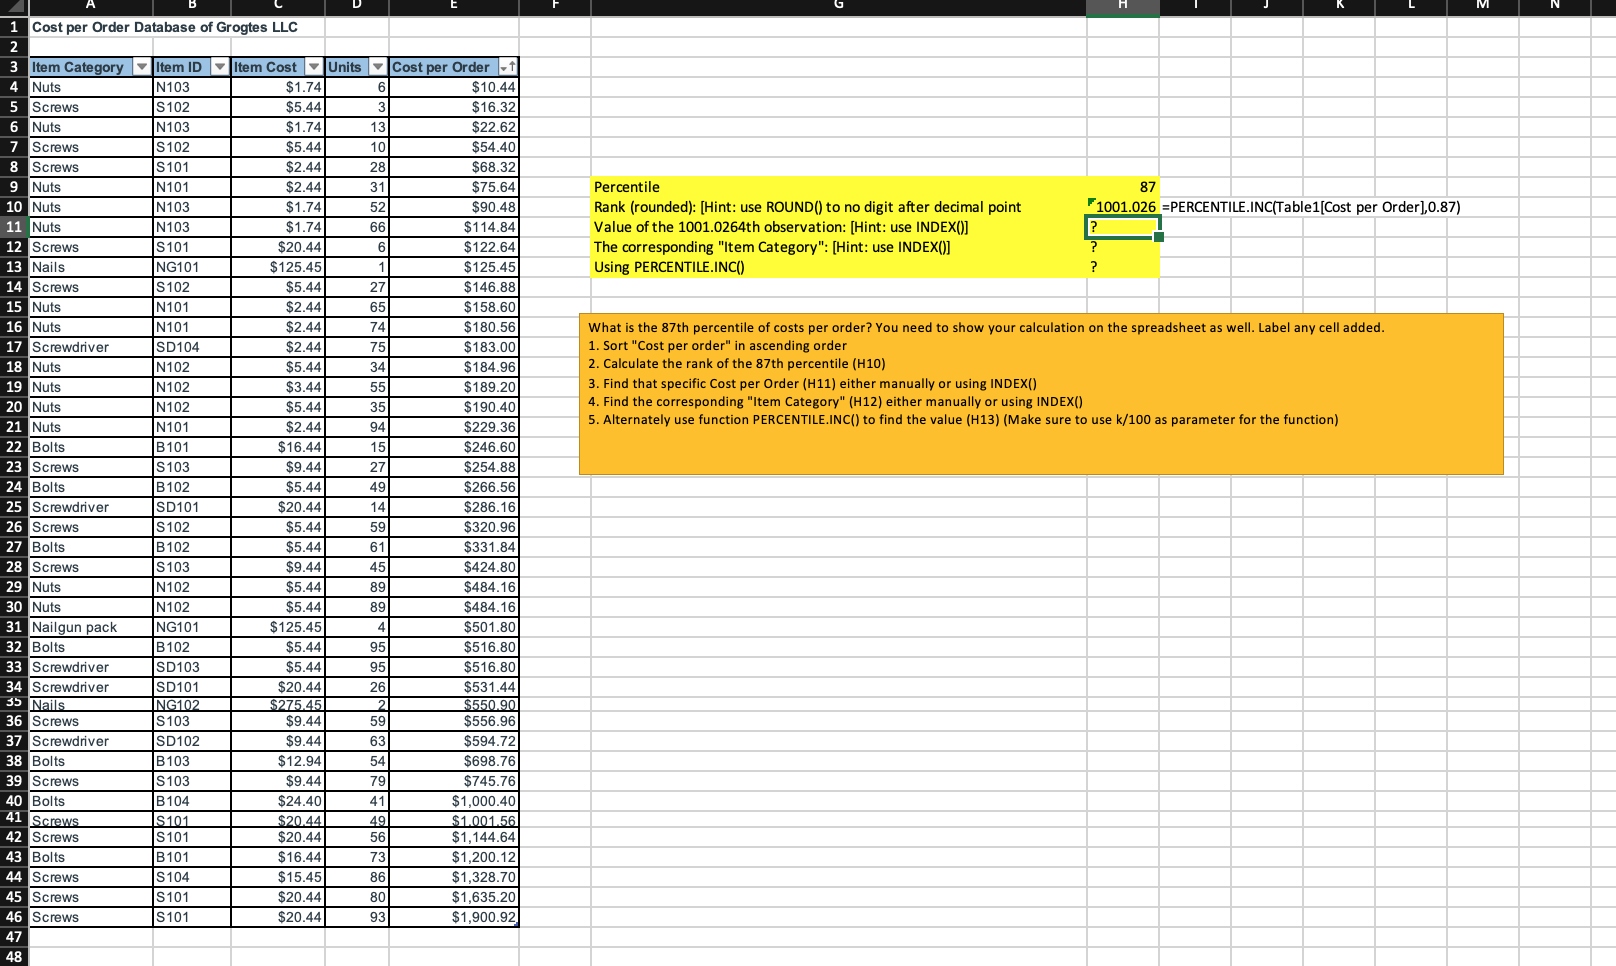Open the Item Cost filter dropdown
Screen dimensions: 1616x966
click(x=315, y=67)
